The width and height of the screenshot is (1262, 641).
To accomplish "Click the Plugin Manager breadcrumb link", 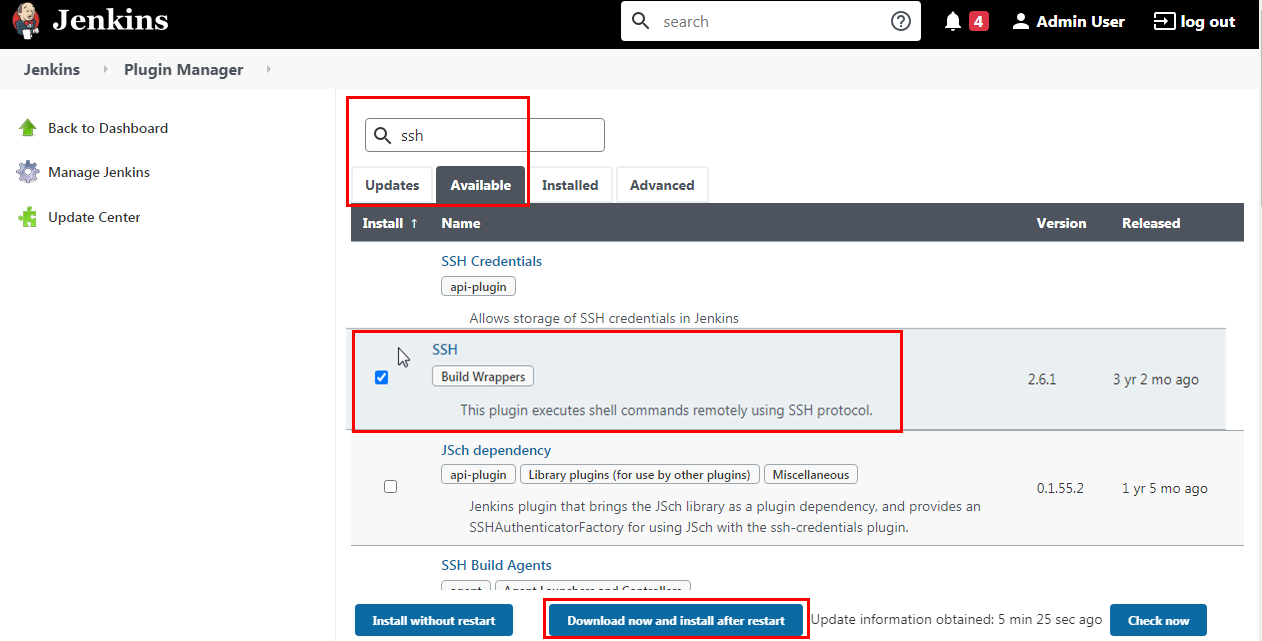I will coord(184,70).
